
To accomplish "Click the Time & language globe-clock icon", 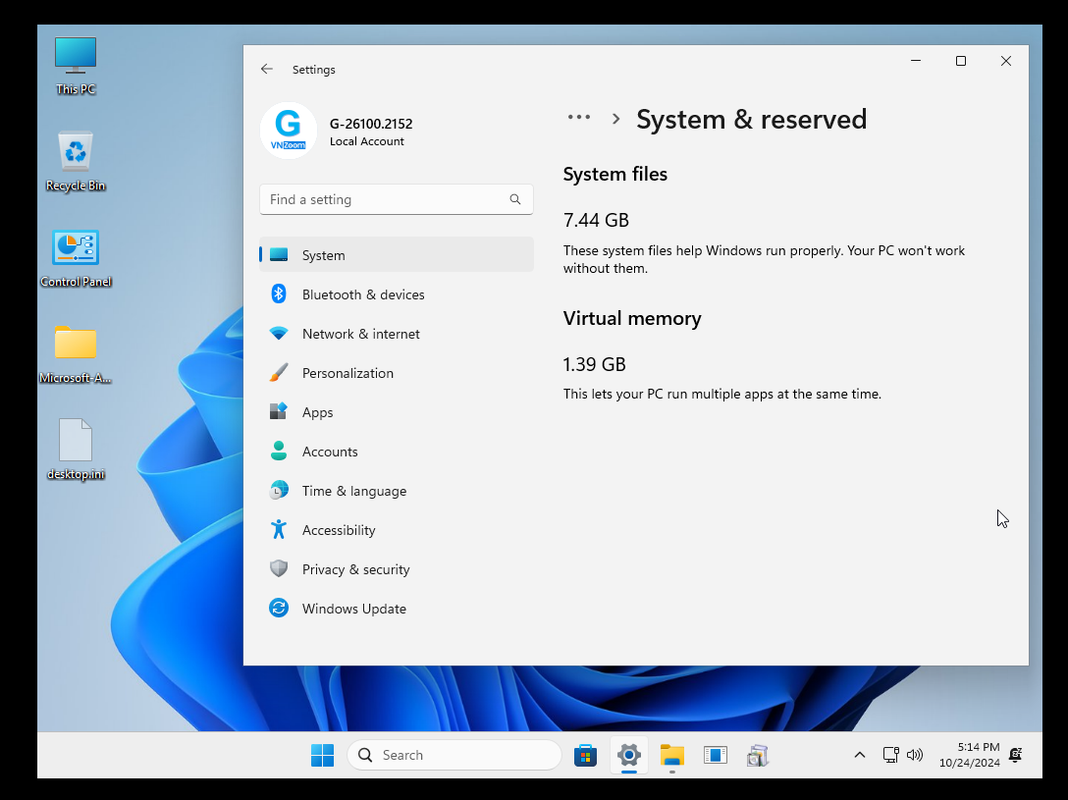I will 279,490.
